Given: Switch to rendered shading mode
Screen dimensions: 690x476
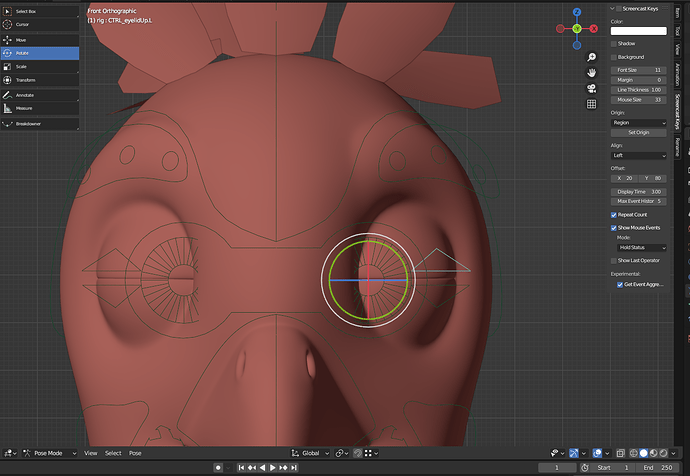Looking at the screenshot, I should point(664,453).
